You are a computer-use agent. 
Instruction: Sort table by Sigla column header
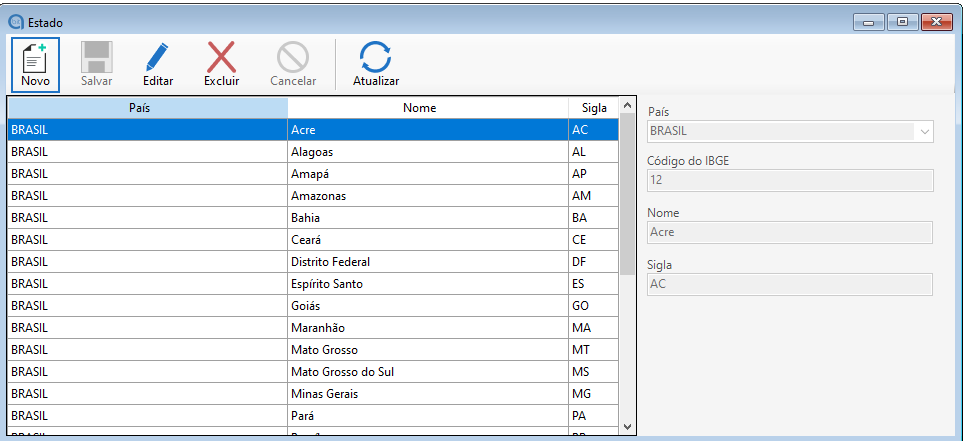pos(593,107)
